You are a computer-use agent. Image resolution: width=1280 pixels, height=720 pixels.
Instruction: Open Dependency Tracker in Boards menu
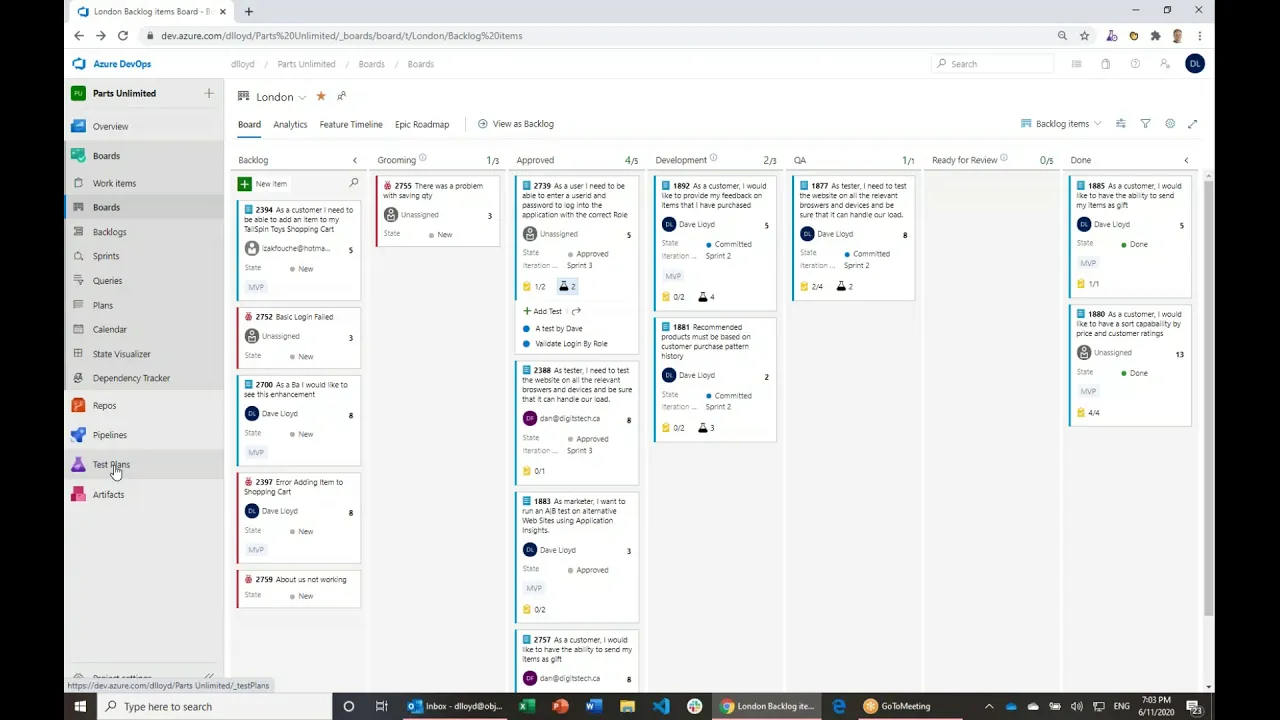(131, 378)
